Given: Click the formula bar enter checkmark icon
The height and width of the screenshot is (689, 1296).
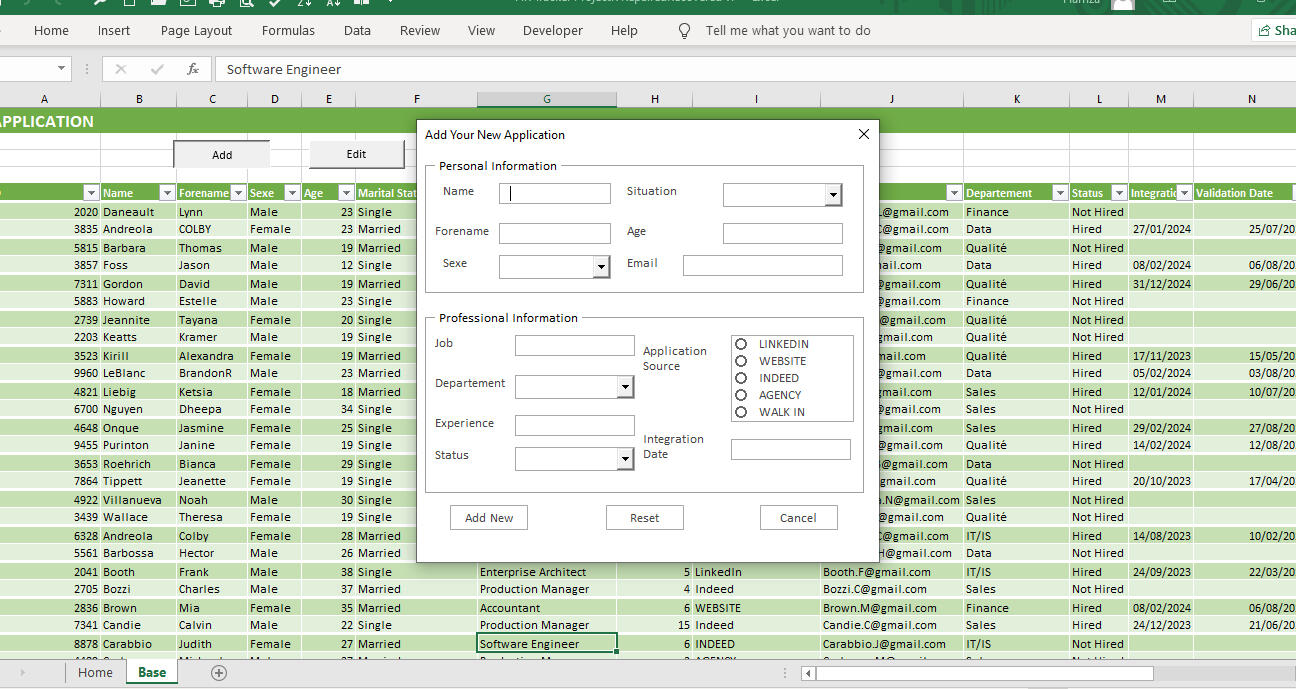Looking at the screenshot, I should (157, 69).
